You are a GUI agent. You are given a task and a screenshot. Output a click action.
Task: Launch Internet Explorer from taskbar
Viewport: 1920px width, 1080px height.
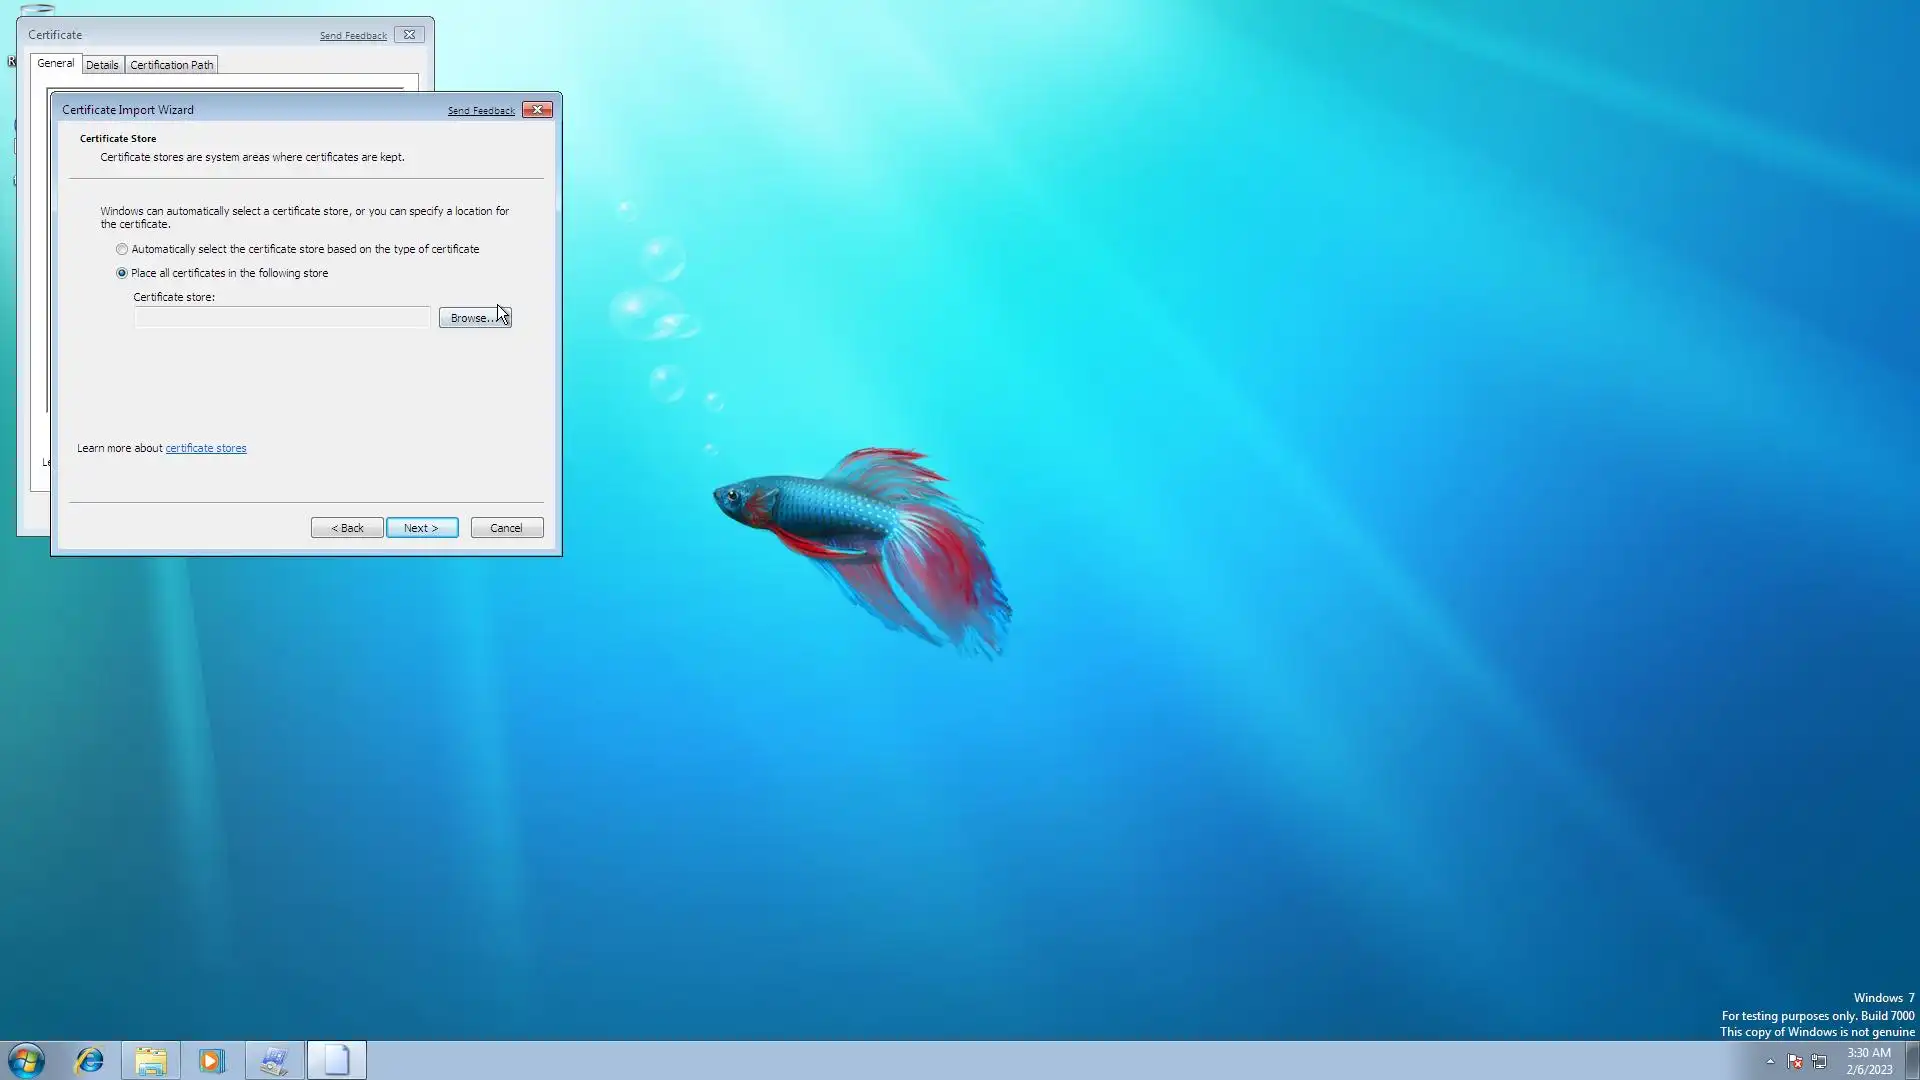pos(90,1060)
